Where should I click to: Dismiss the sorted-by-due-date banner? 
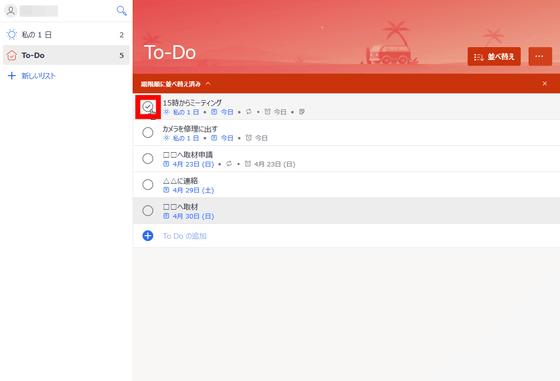544,84
